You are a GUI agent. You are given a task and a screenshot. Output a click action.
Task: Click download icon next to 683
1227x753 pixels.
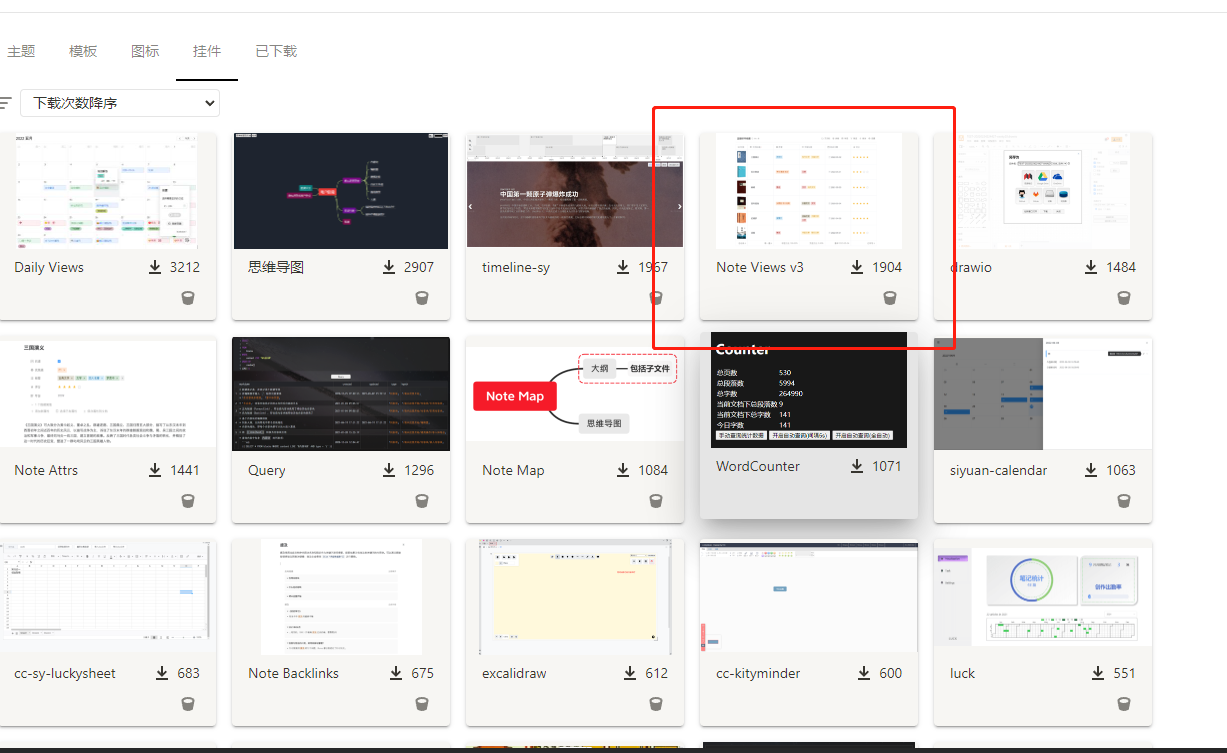tap(162, 673)
